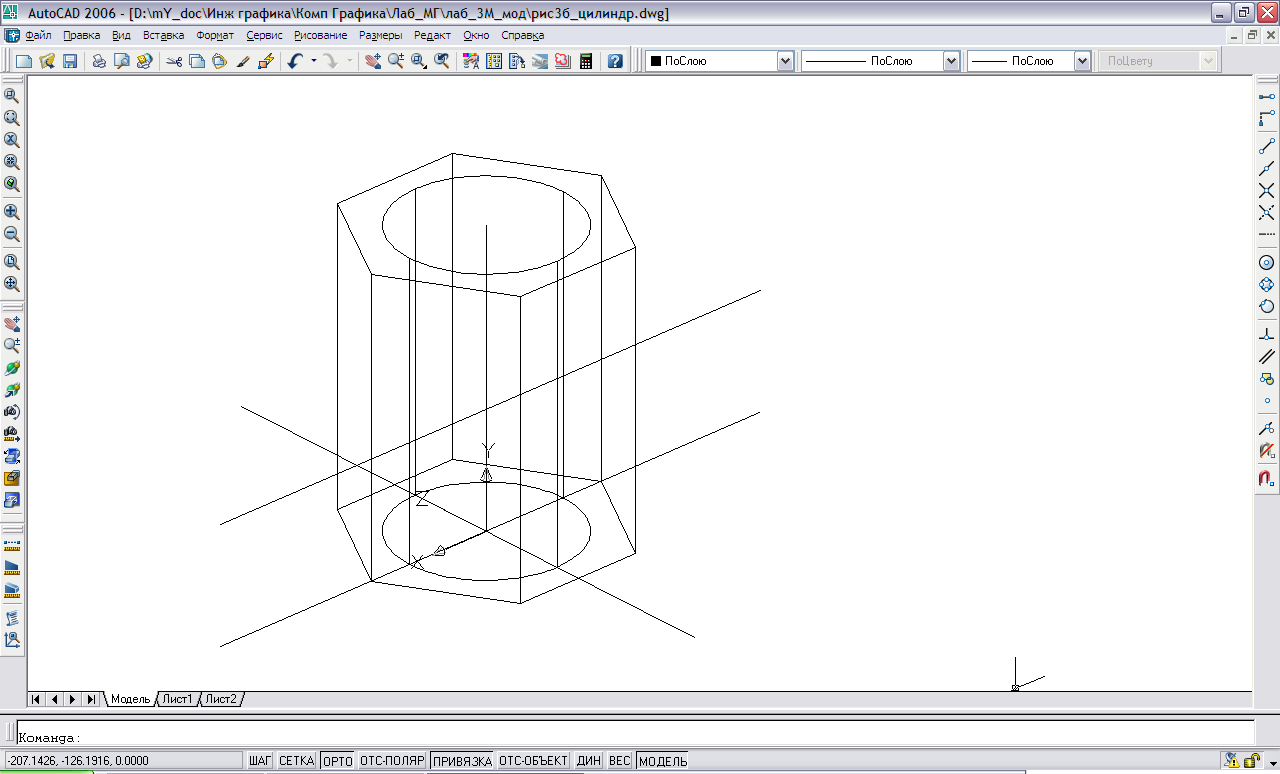Toggle ОРТО mode
Viewport: 1280px width, 774px height.
pyautogui.click(x=339, y=761)
